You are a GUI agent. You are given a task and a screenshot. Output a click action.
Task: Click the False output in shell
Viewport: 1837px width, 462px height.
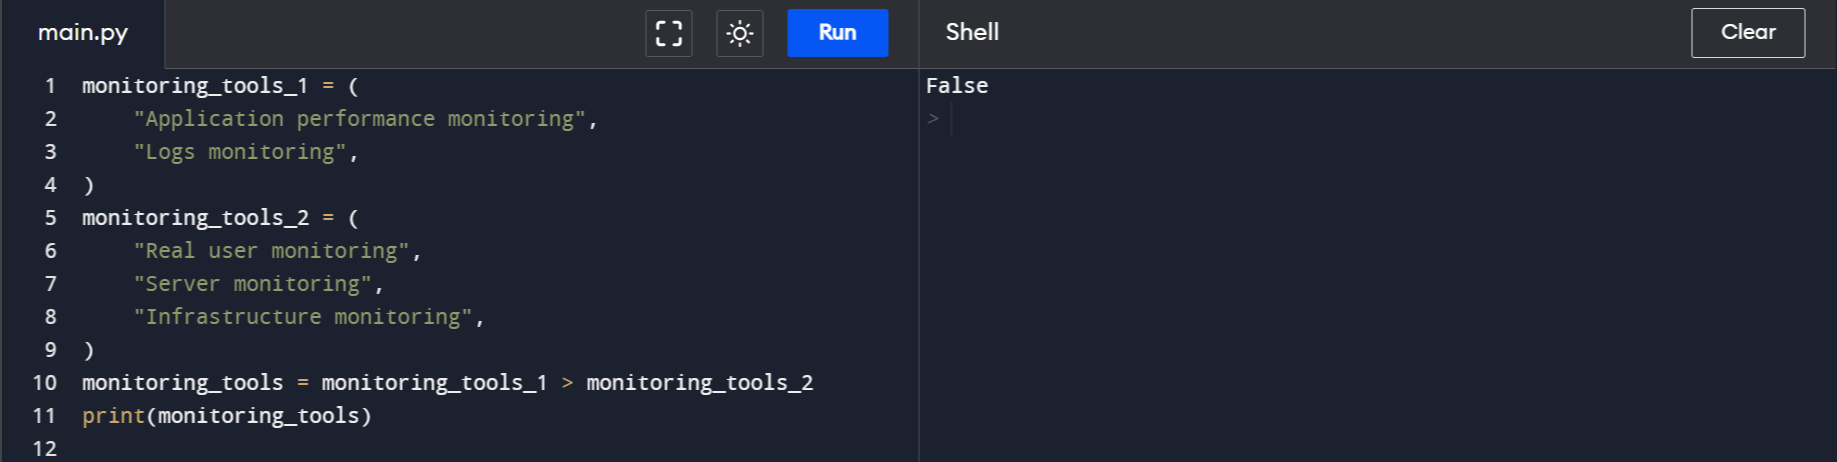click(x=957, y=86)
